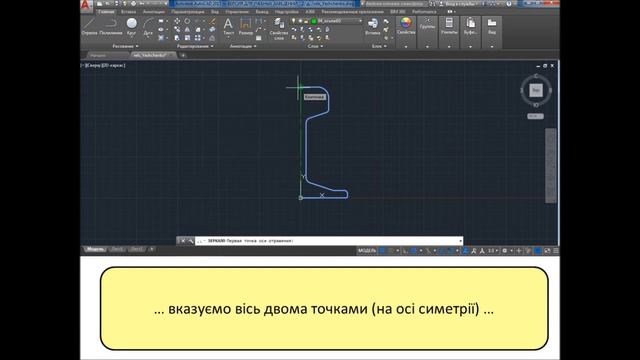Click the drawing area vertical scrollbar

coord(551,165)
